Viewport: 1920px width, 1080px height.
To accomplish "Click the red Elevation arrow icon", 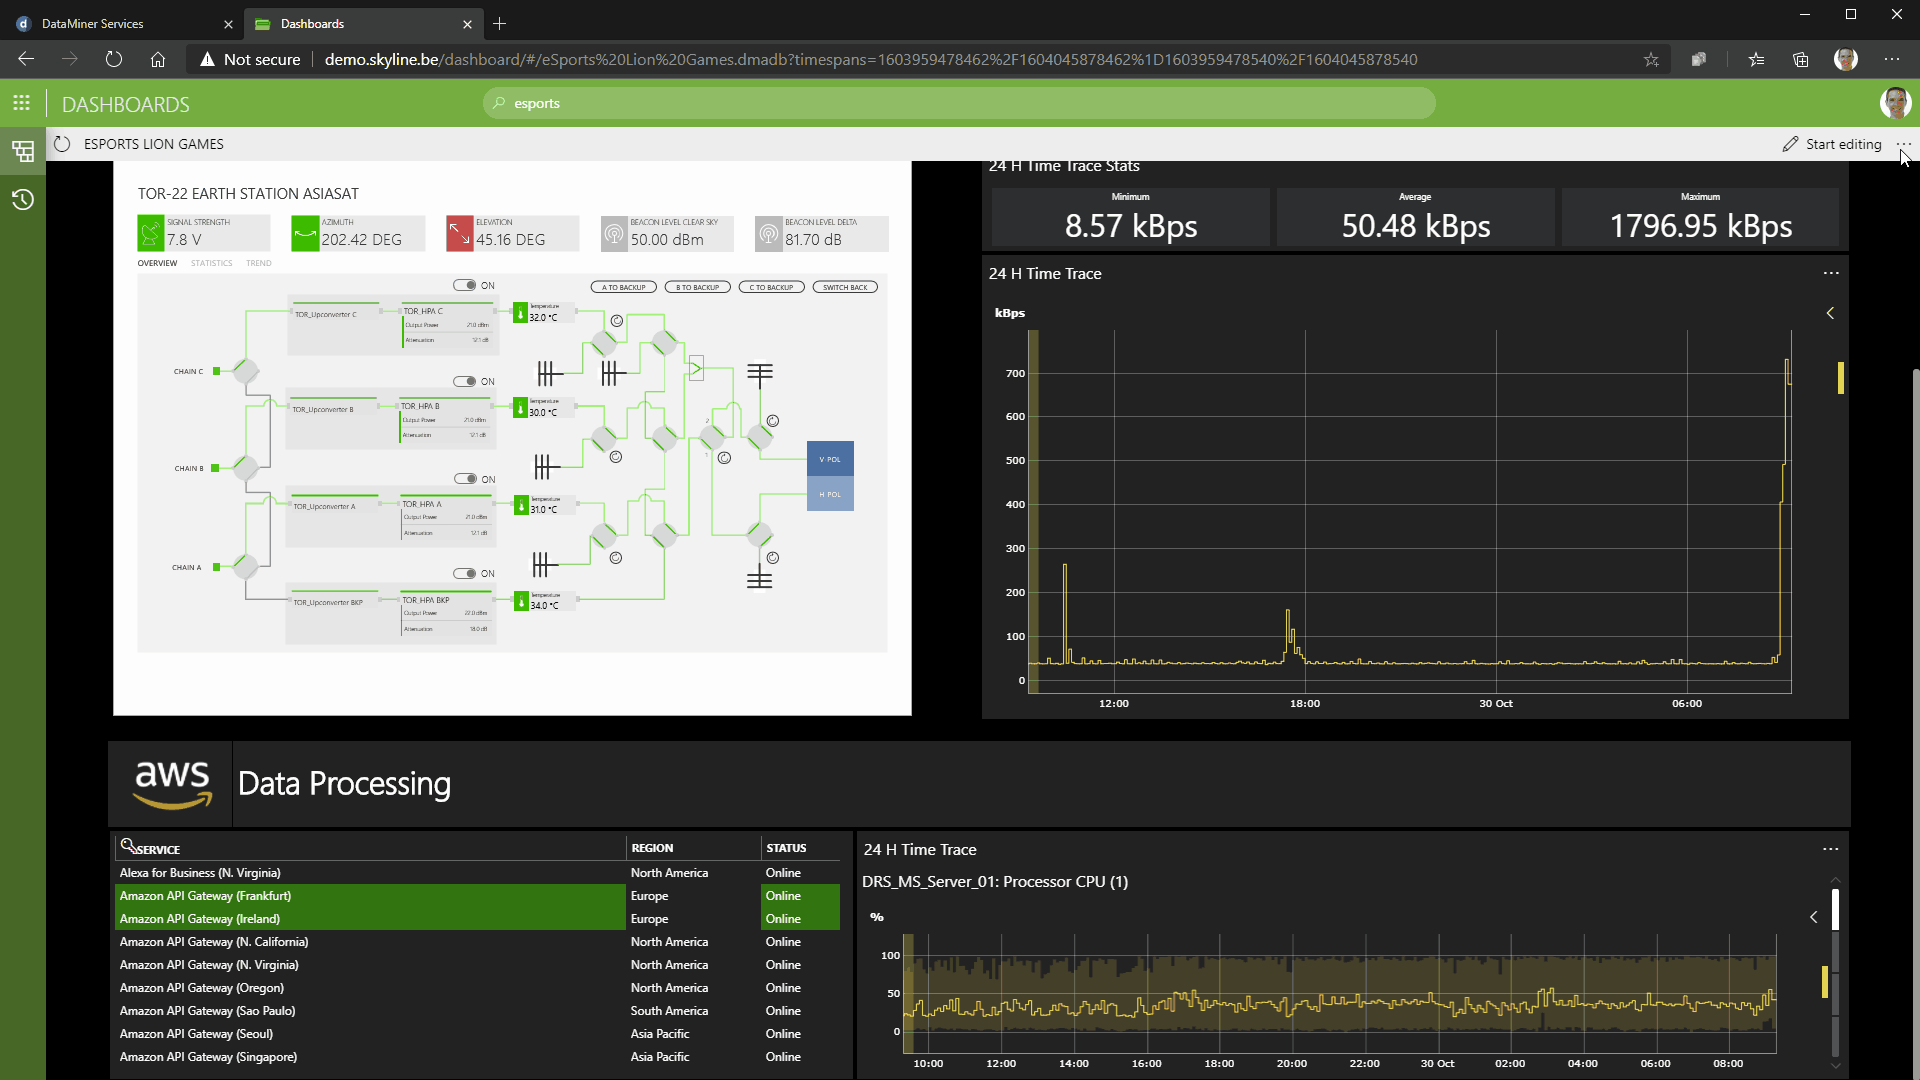I will [x=459, y=234].
